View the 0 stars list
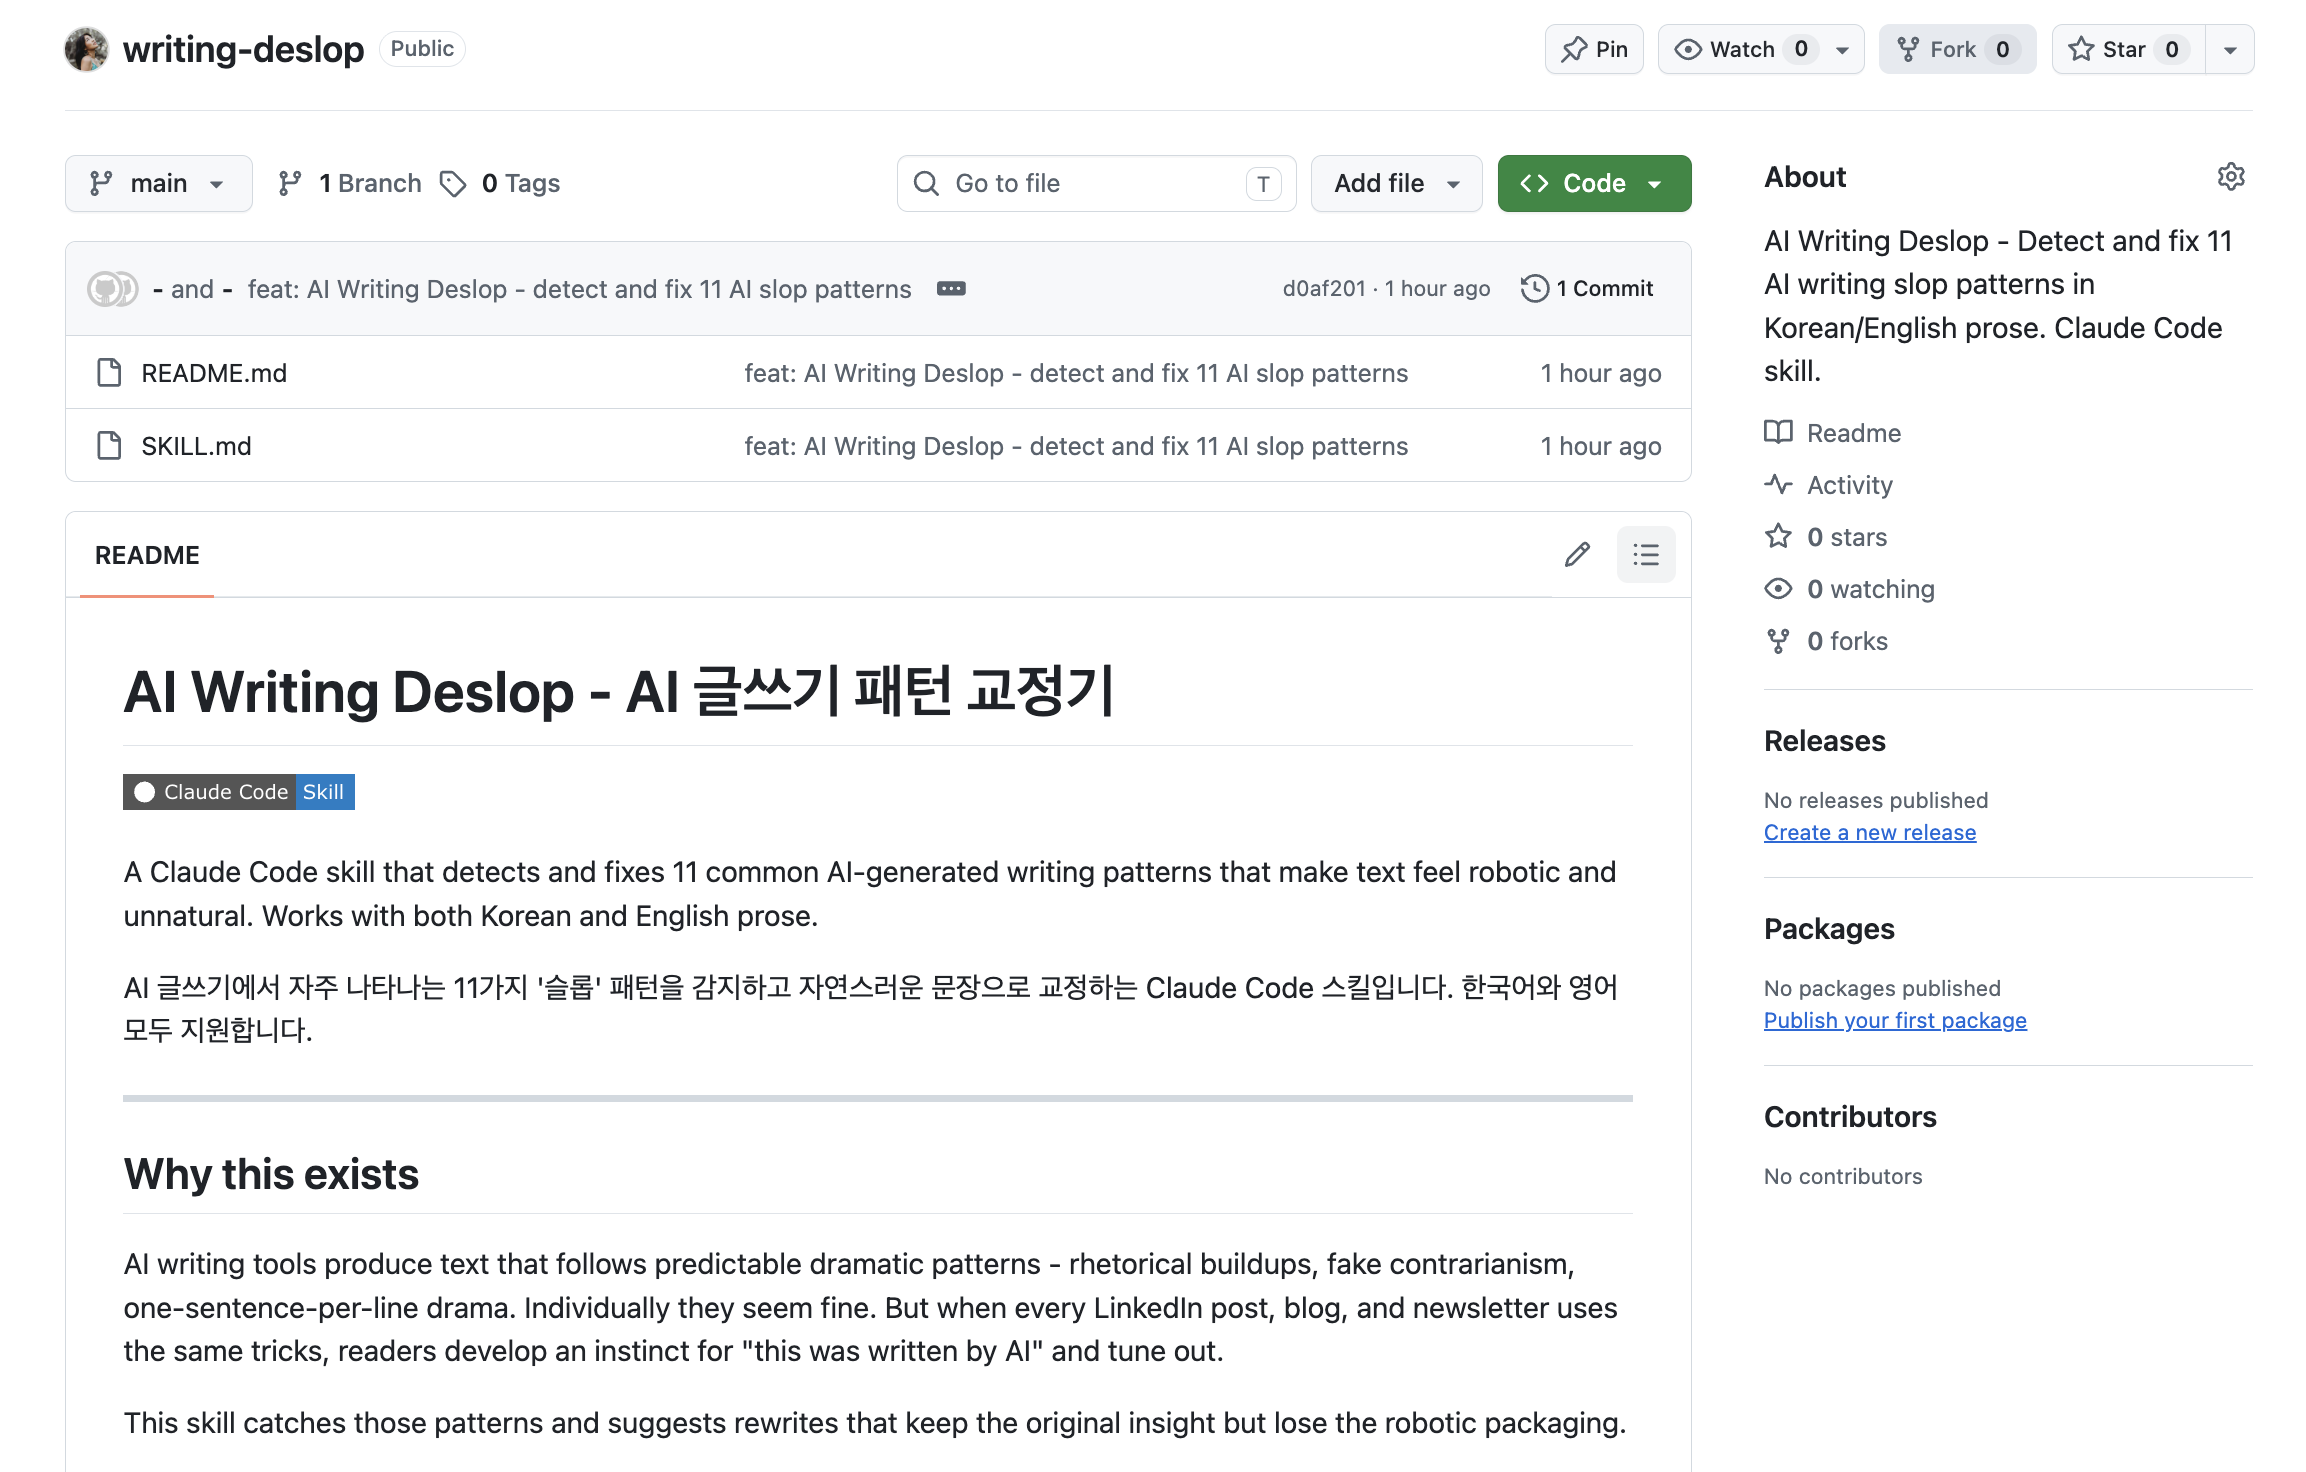The height and width of the screenshot is (1472, 2306). pyautogui.click(x=1826, y=537)
